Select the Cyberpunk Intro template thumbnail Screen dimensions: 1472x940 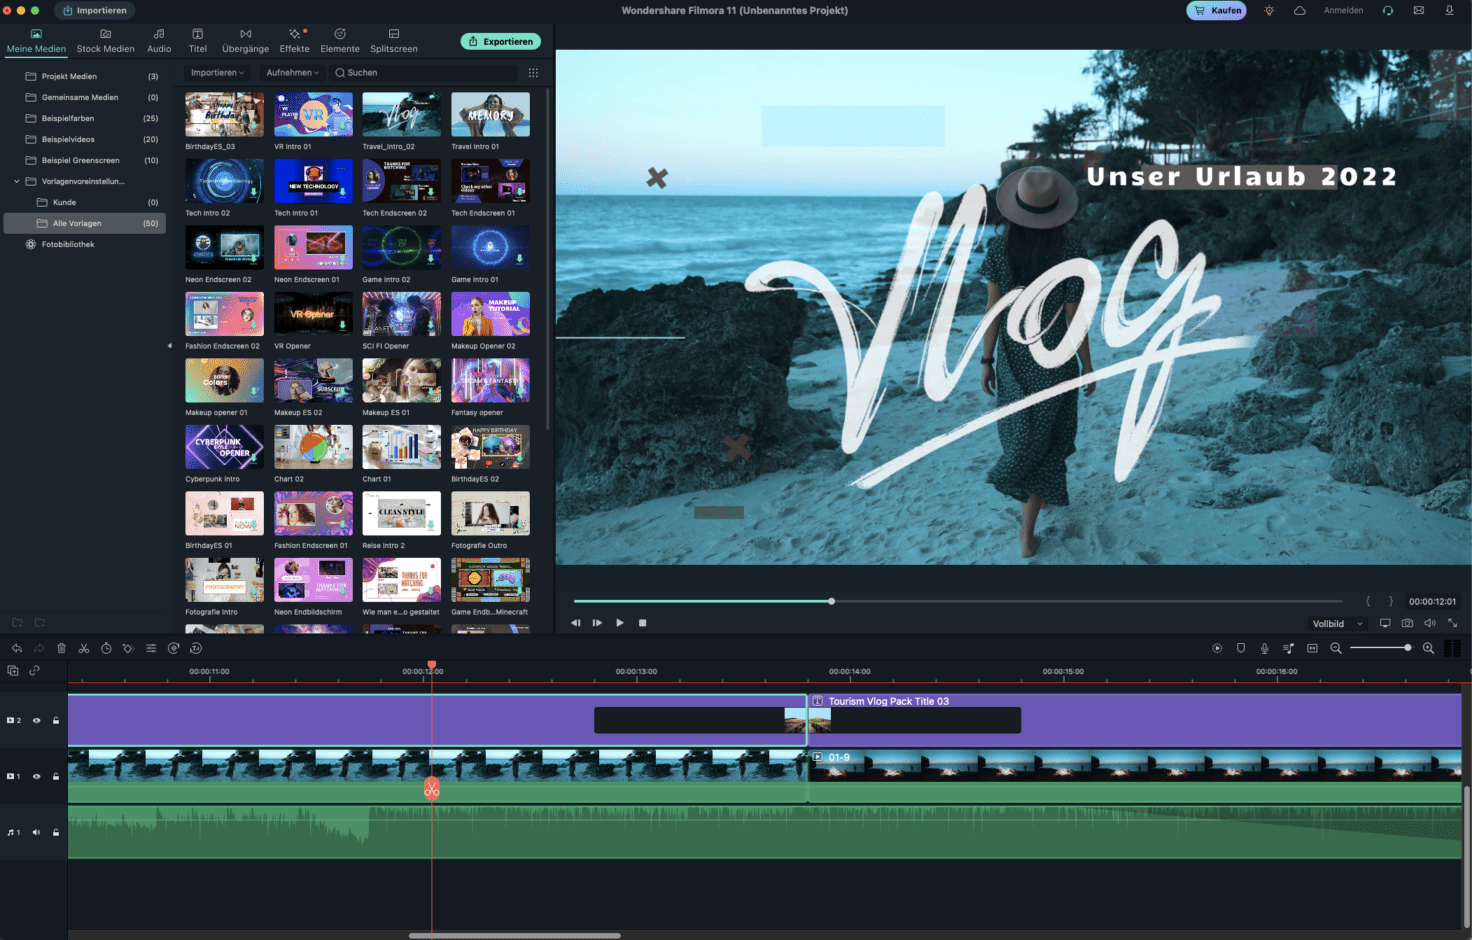click(x=224, y=447)
